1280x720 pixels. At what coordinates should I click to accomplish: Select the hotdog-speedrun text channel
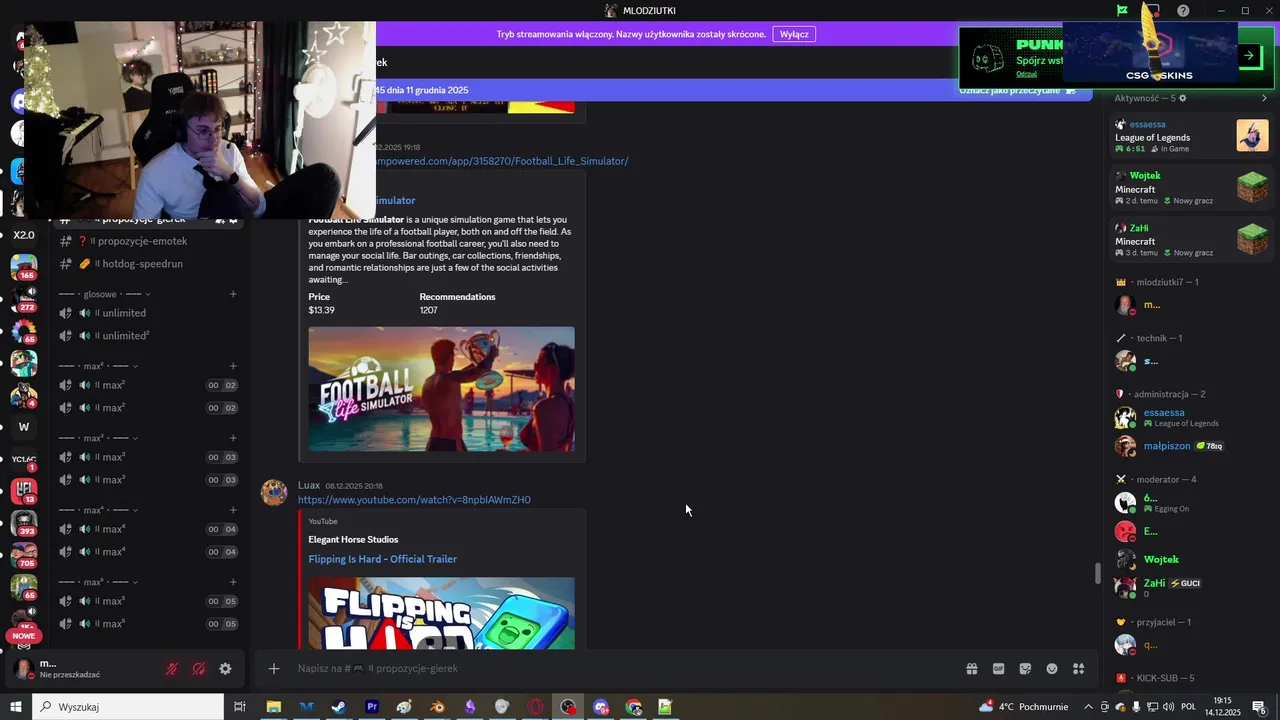click(x=149, y=264)
